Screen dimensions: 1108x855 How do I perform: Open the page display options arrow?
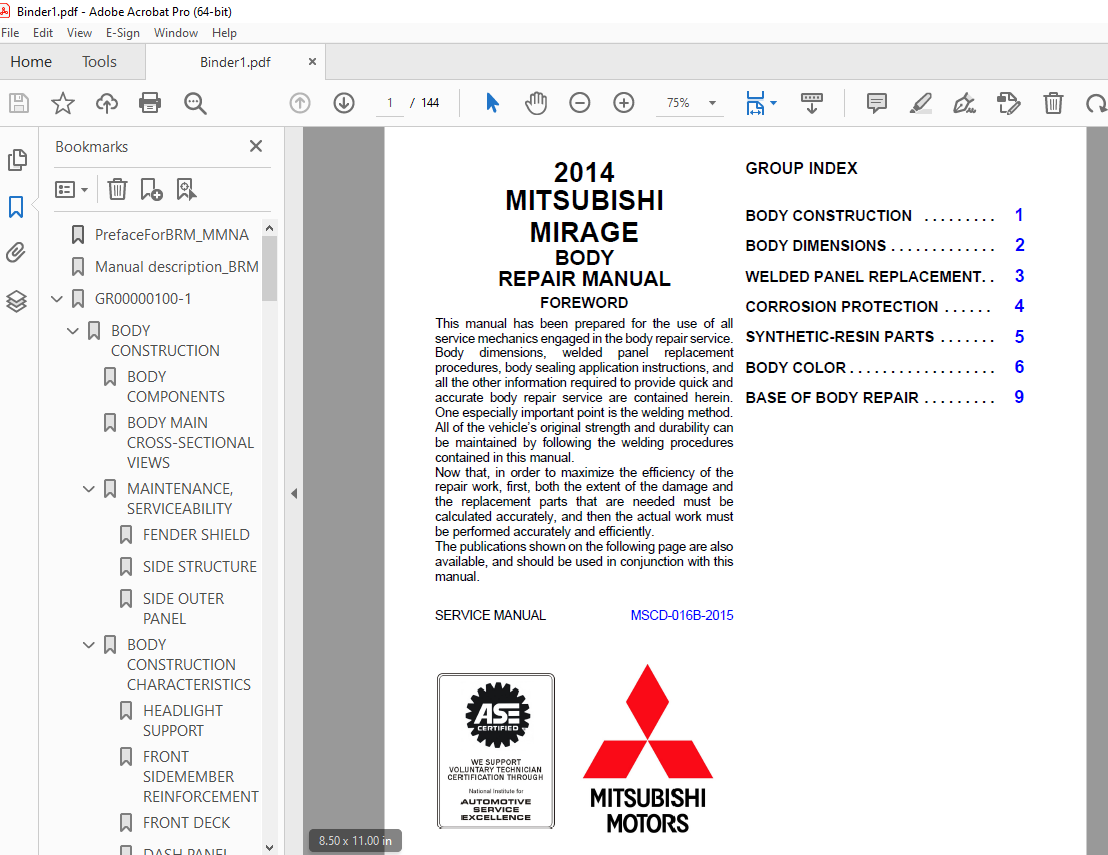coord(773,103)
